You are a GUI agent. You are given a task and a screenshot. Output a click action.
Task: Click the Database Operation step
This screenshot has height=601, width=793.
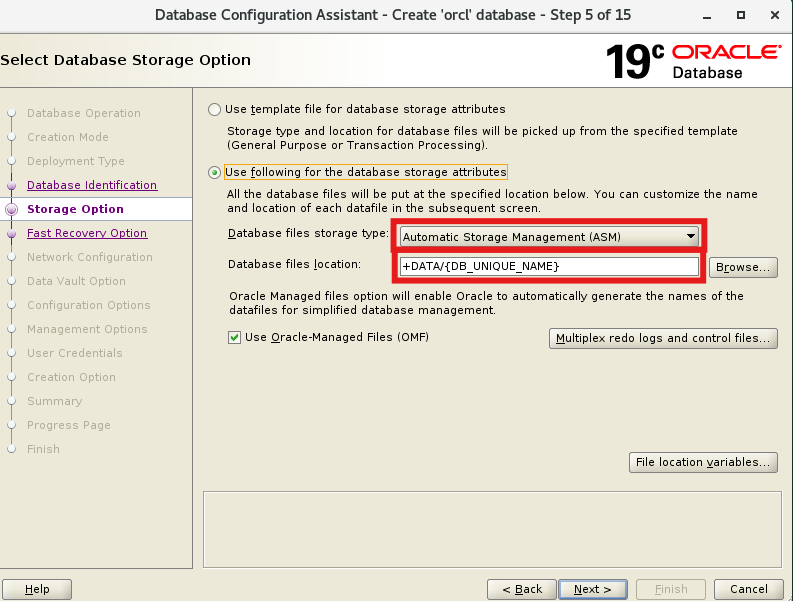[x=84, y=113]
